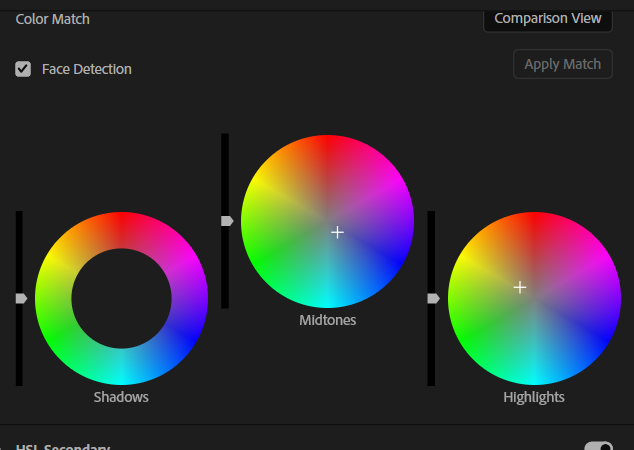This screenshot has height=450, width=634.
Task: Pick cyan at bottom of Midtones wheel
Action: [327, 296]
